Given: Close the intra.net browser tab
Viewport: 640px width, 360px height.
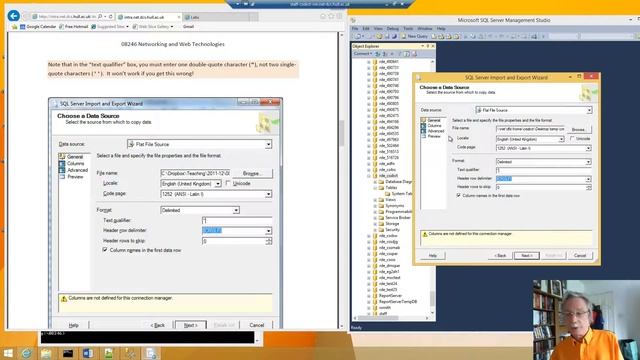Looking at the screenshot, I should pos(179,17).
